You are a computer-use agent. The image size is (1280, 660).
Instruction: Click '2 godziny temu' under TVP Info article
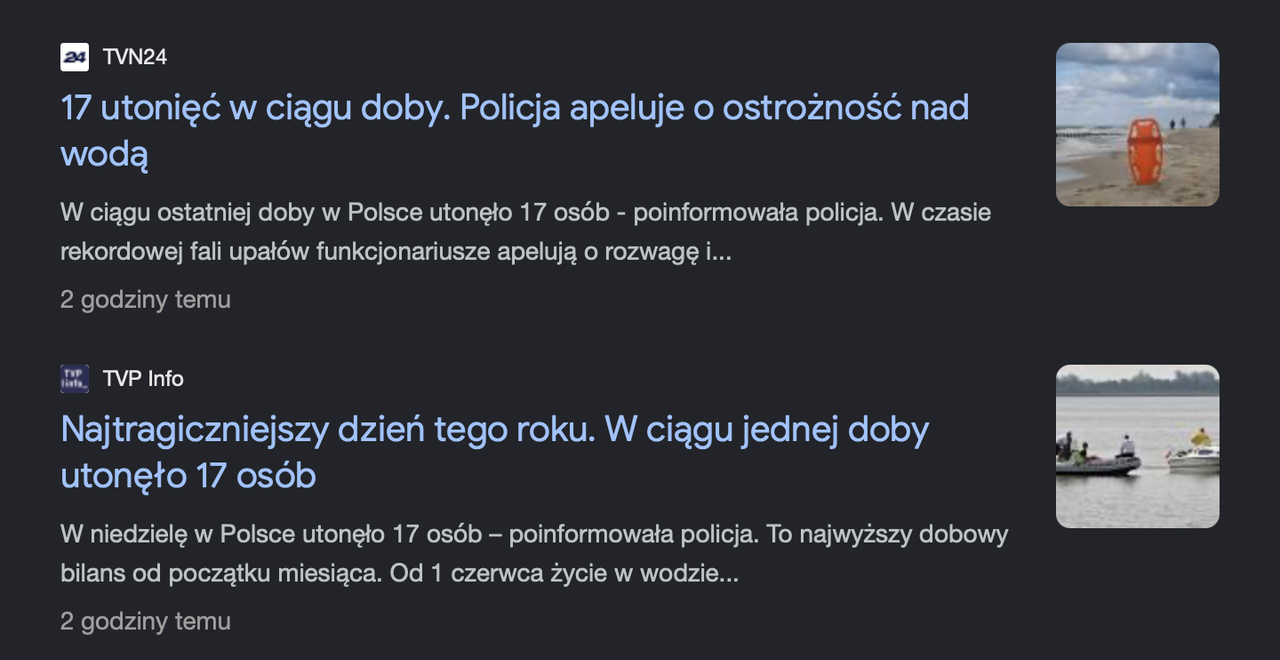(x=145, y=622)
